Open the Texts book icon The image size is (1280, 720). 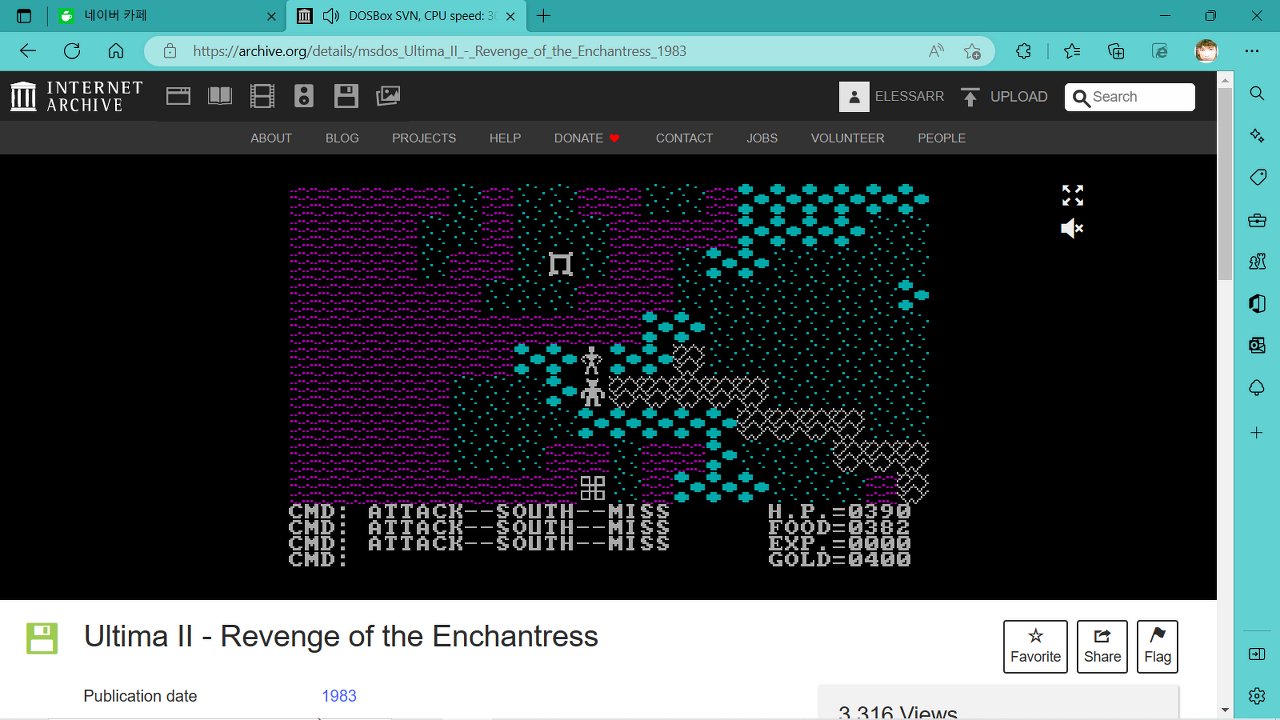point(220,96)
